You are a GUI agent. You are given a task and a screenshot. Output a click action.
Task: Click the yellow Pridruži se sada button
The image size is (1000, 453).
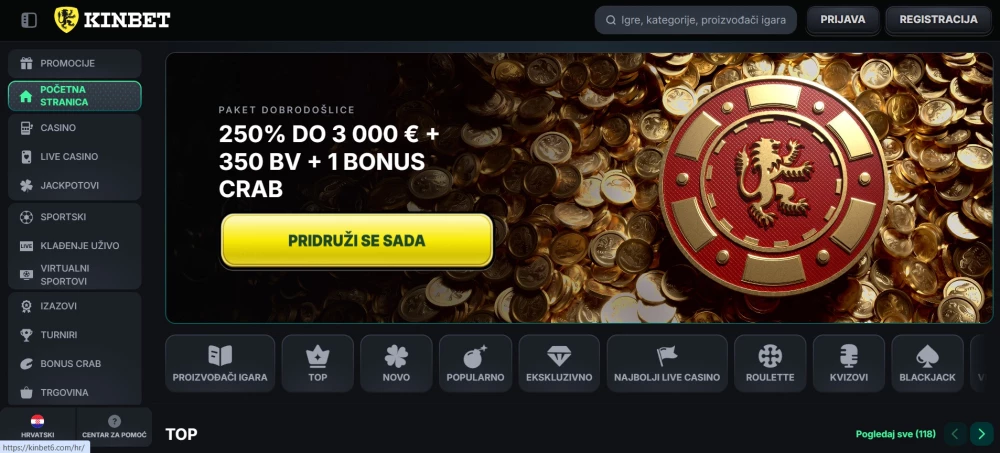tap(357, 241)
